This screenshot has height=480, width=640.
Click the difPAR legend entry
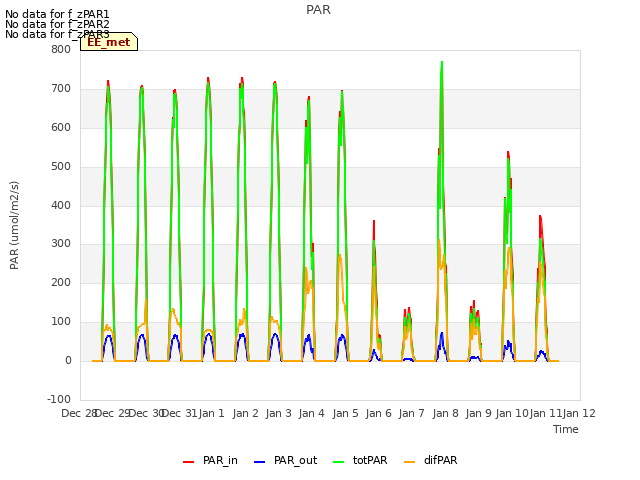(x=431, y=460)
